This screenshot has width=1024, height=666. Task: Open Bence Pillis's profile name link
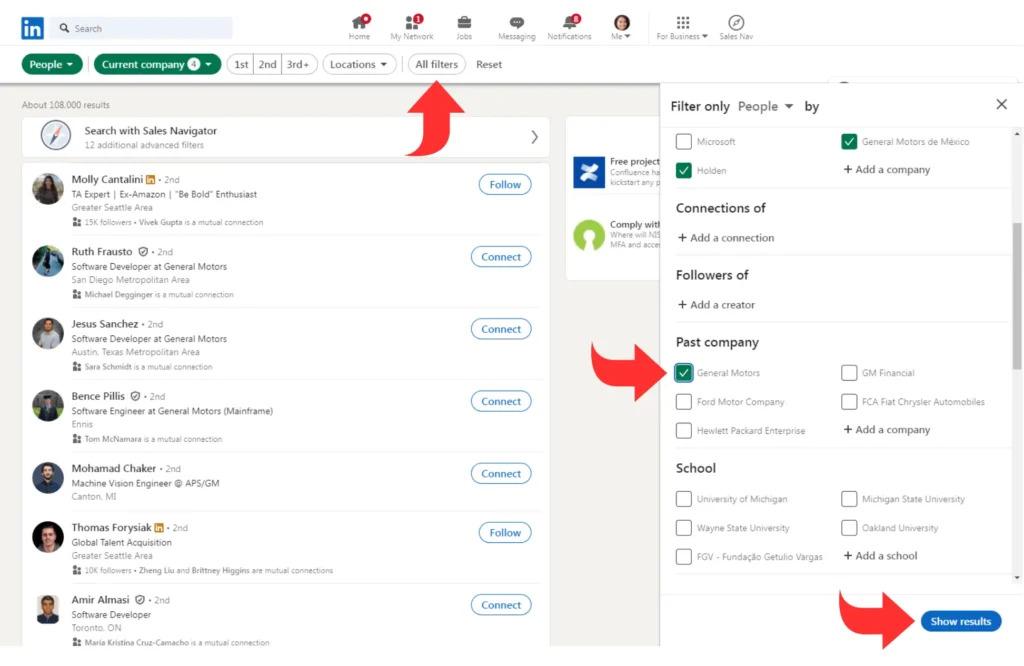pyautogui.click(x=98, y=396)
